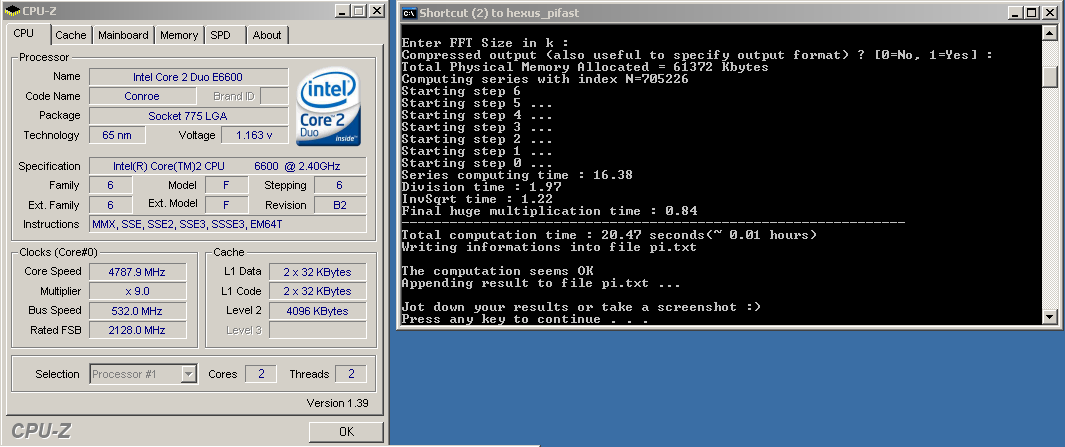Click the Core Speed value '4787.9 MHz'

(137, 272)
